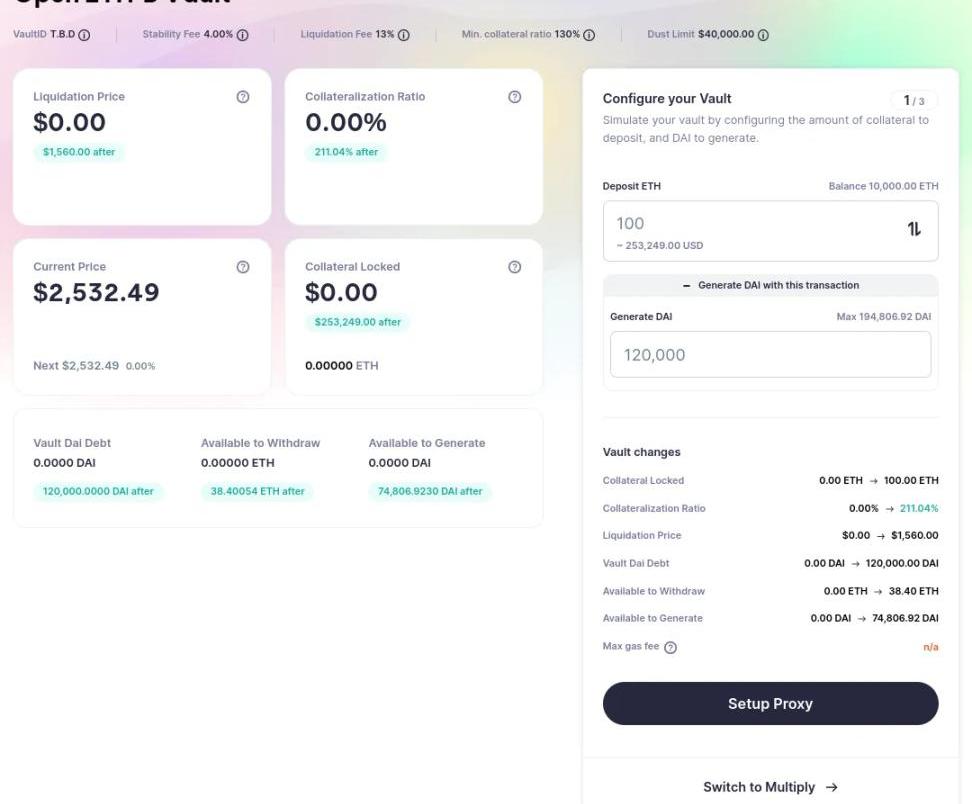Collapse Generate DAI with this transaction
The image size is (972, 804).
770,285
